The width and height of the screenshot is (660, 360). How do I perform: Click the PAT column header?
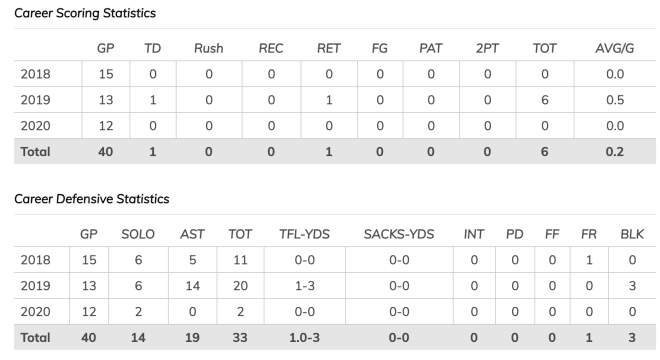(x=431, y=48)
